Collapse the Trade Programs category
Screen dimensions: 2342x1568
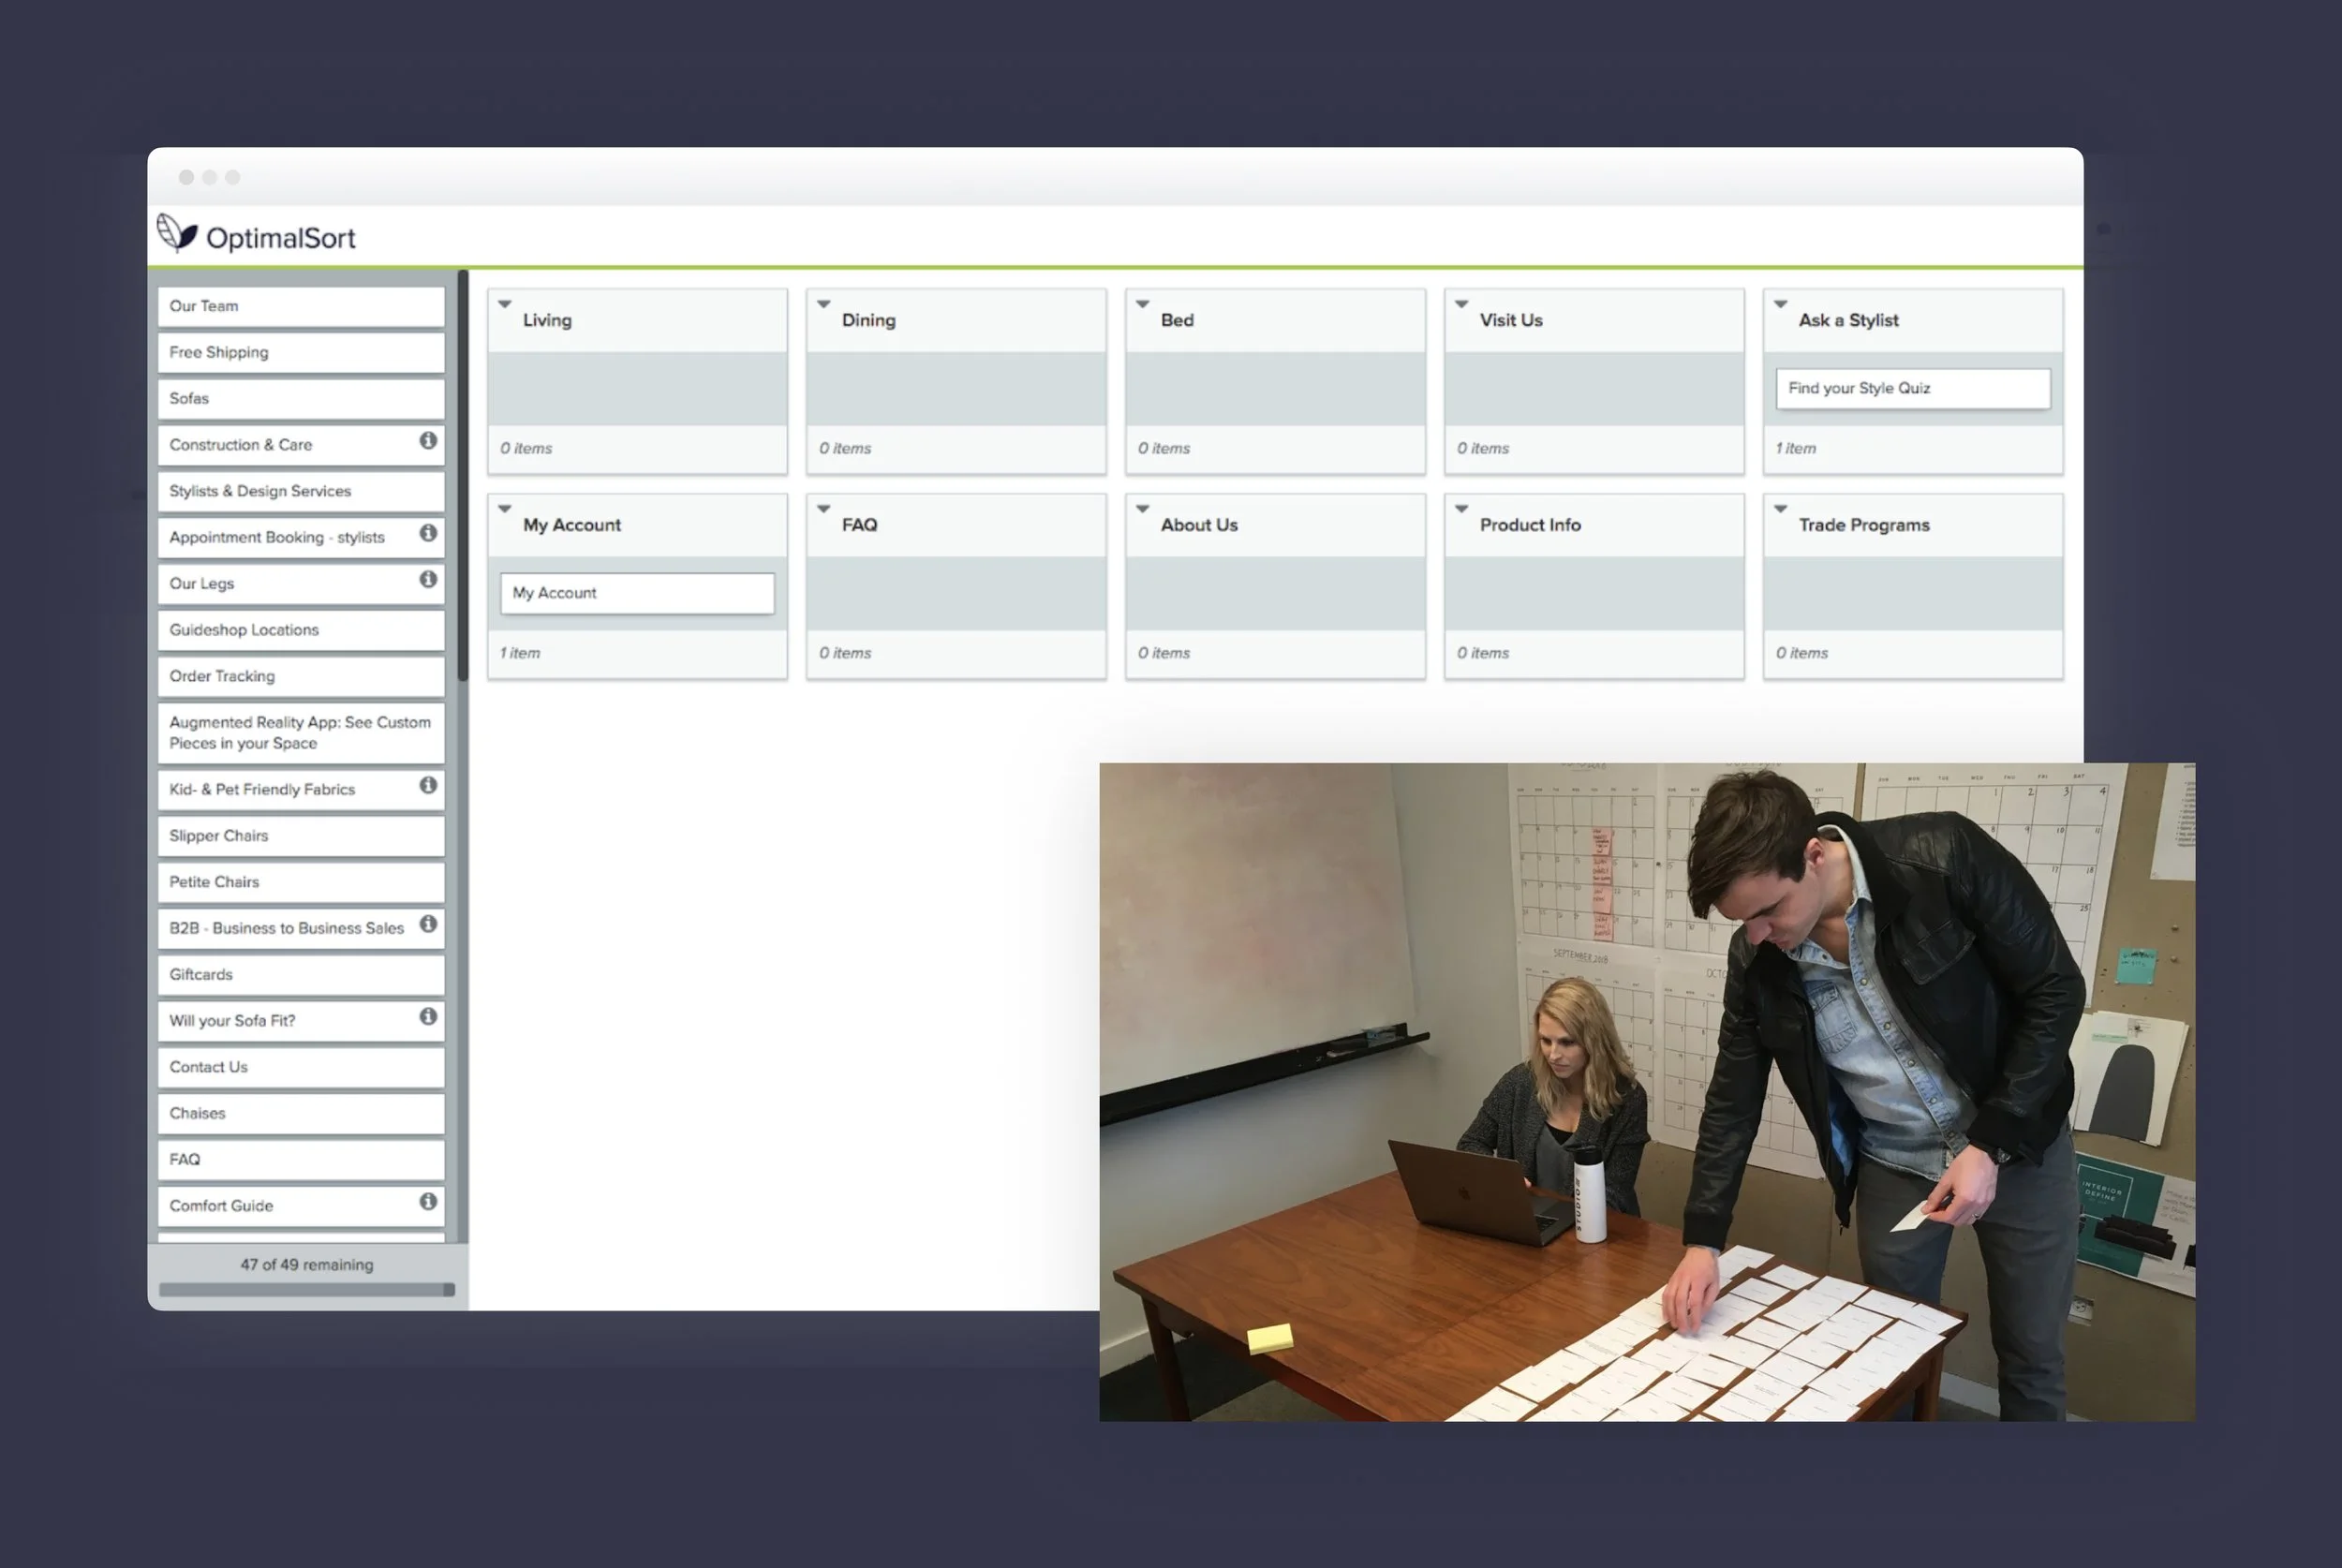(x=1780, y=509)
